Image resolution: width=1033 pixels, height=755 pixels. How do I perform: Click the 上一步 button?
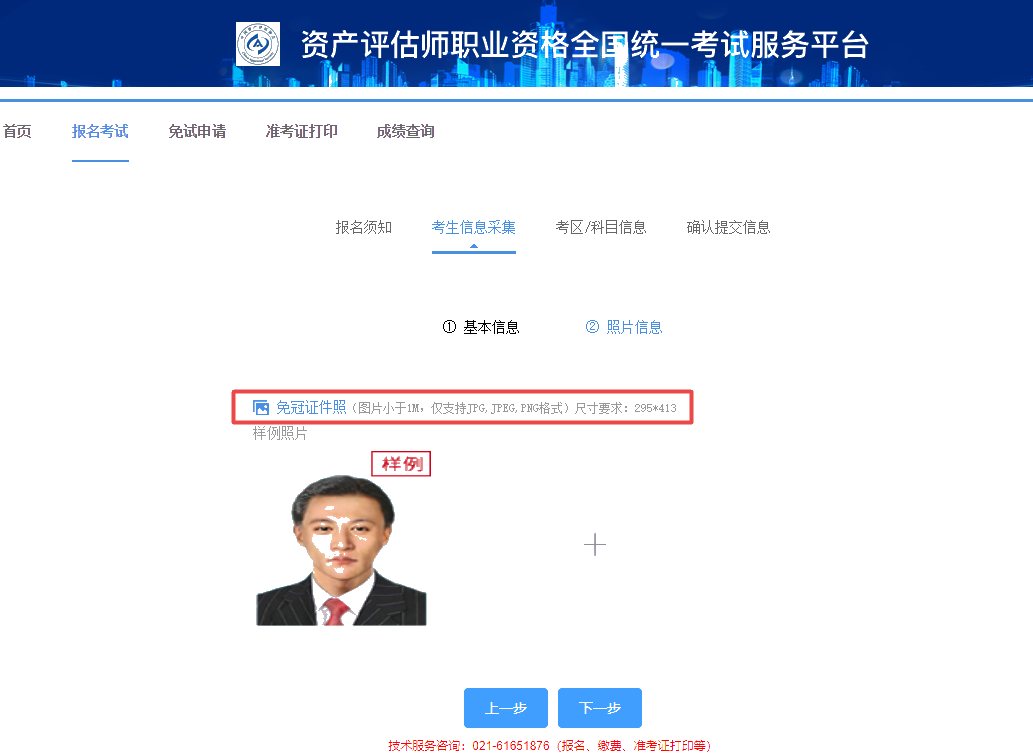coord(505,707)
